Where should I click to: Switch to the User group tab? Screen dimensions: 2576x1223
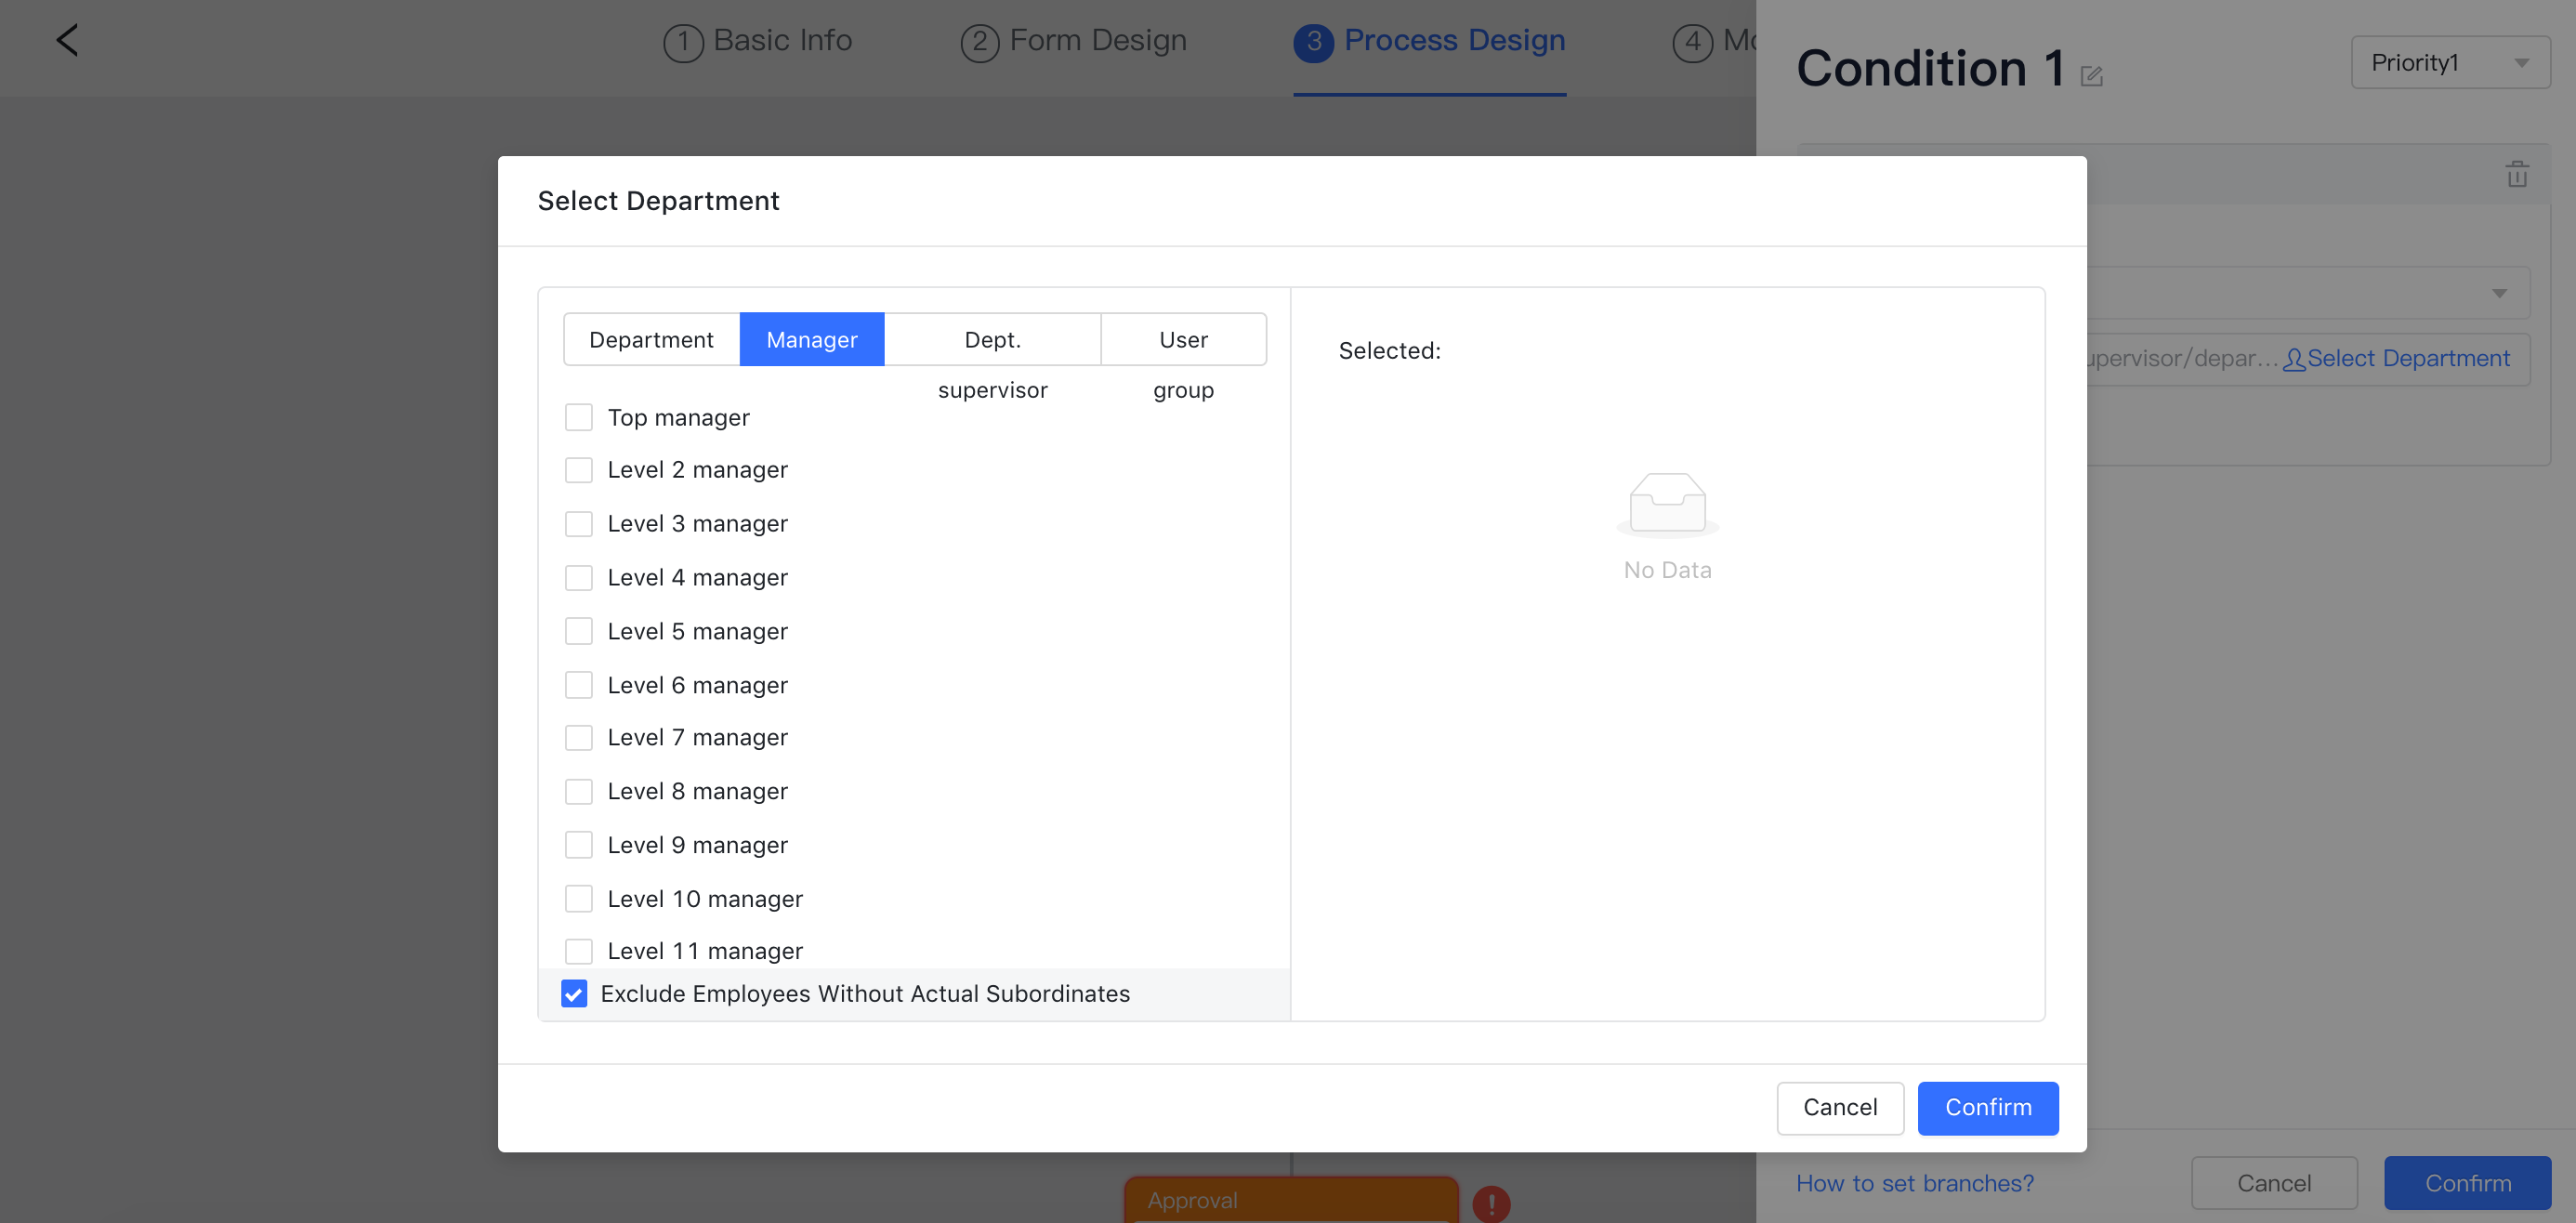click(1183, 340)
